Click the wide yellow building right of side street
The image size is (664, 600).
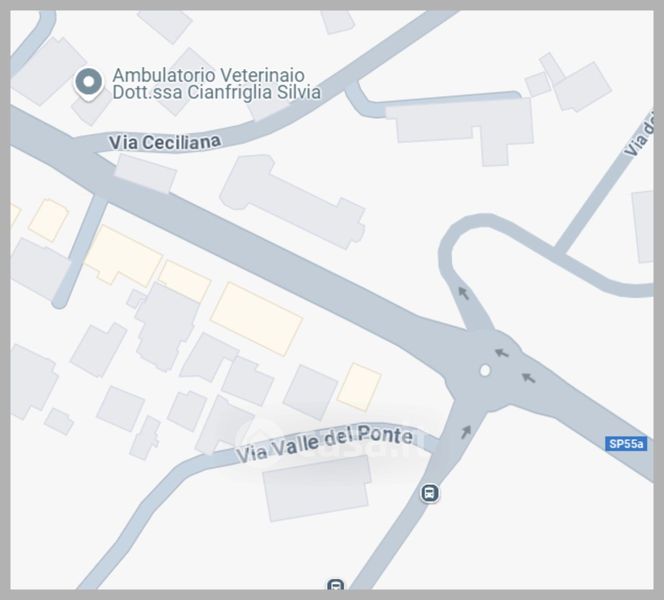point(123,256)
